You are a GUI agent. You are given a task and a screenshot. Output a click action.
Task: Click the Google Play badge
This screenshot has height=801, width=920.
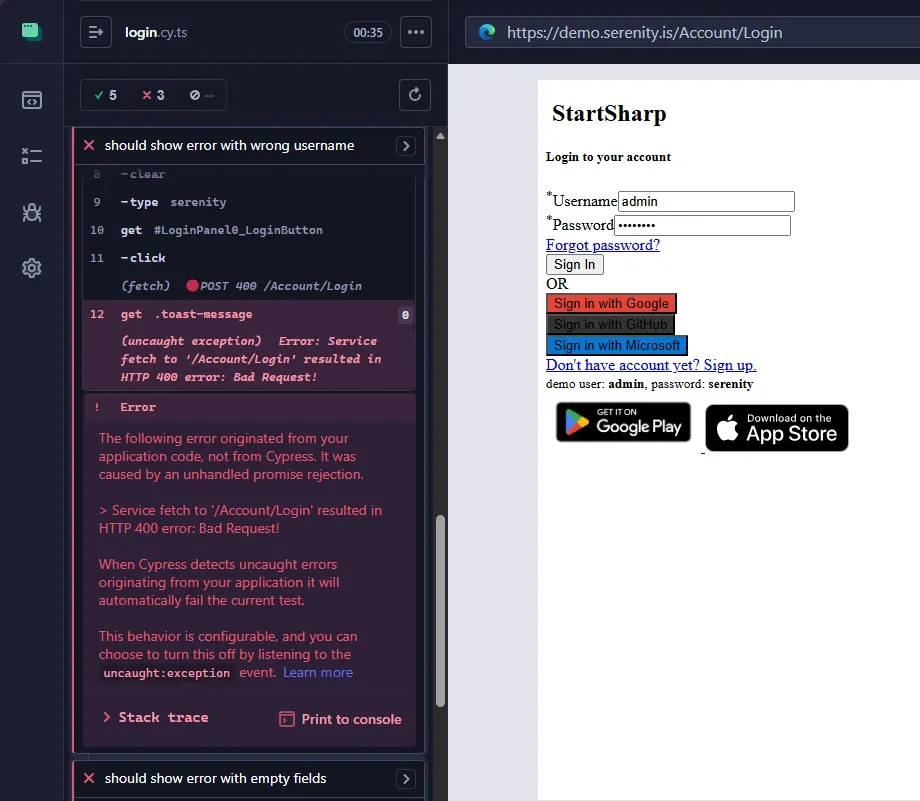coord(623,422)
